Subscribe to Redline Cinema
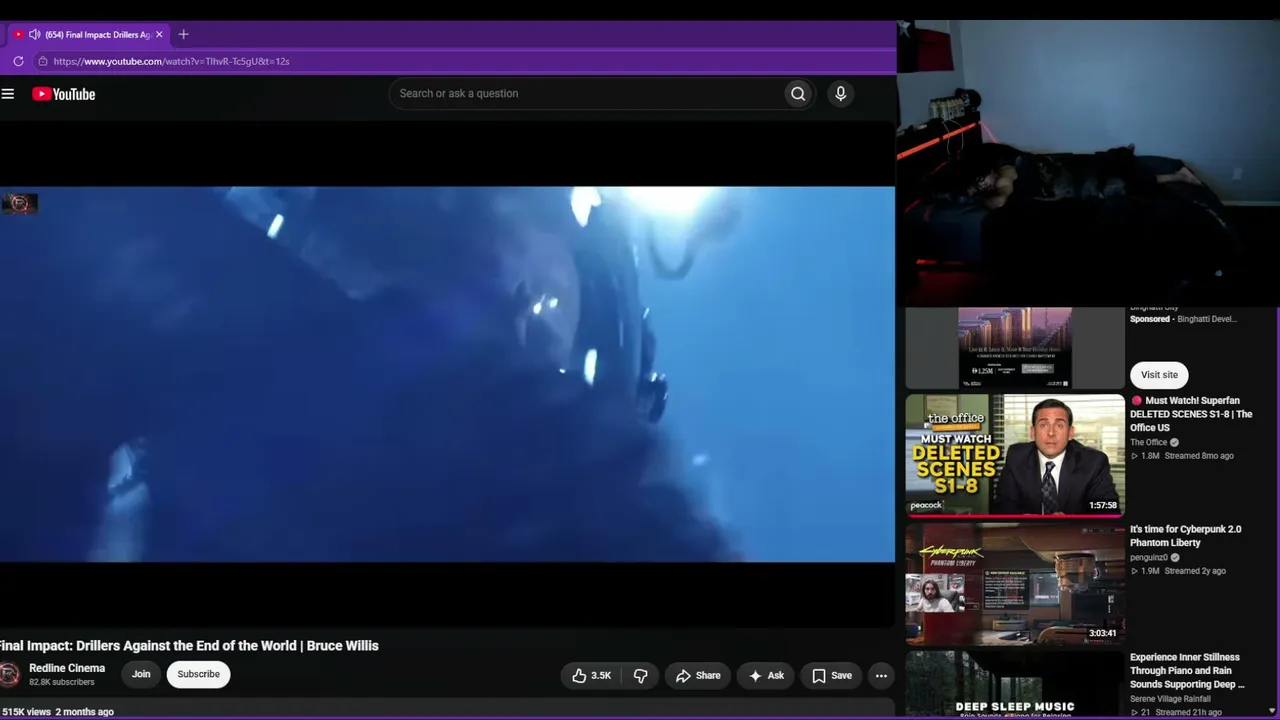 coord(198,674)
